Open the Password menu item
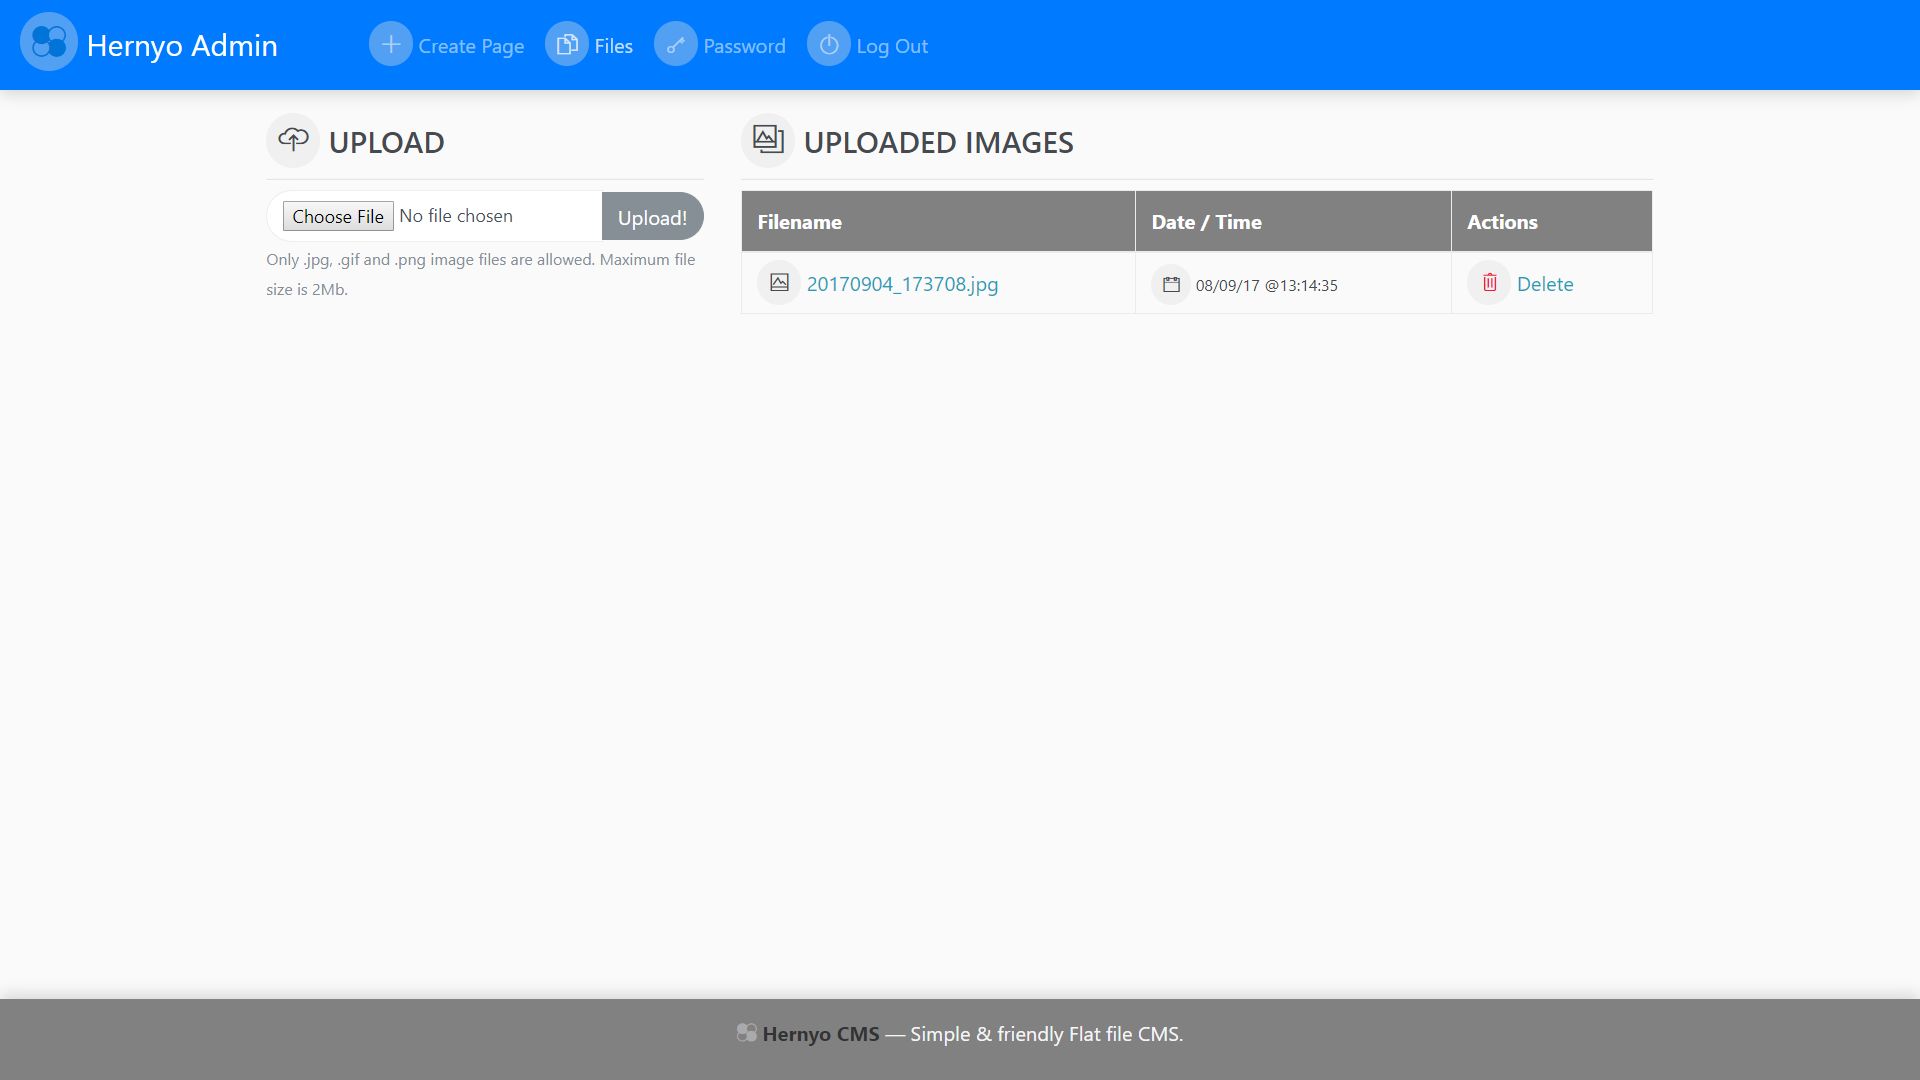 click(x=744, y=46)
